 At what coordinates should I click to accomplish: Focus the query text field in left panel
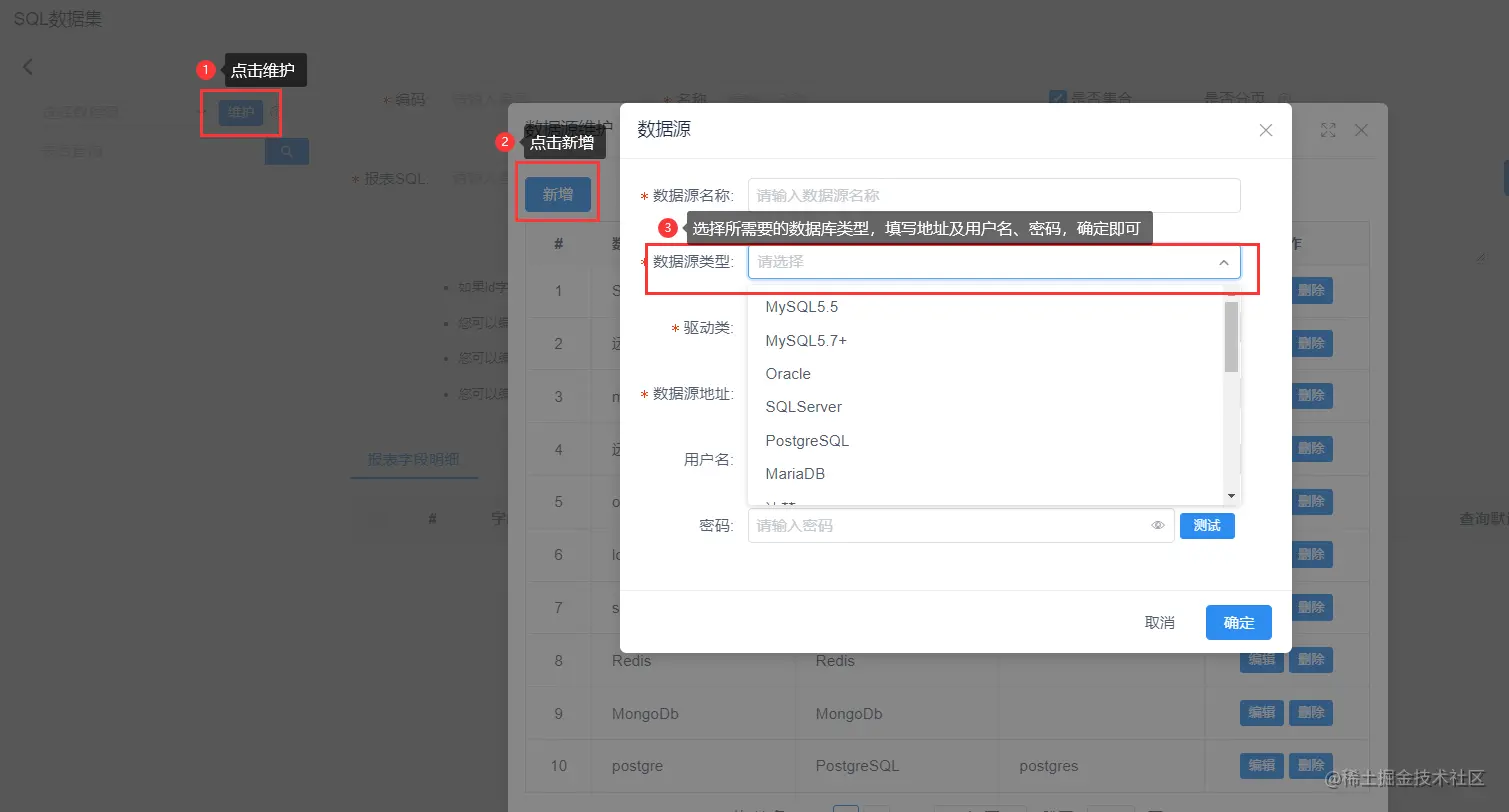151,152
